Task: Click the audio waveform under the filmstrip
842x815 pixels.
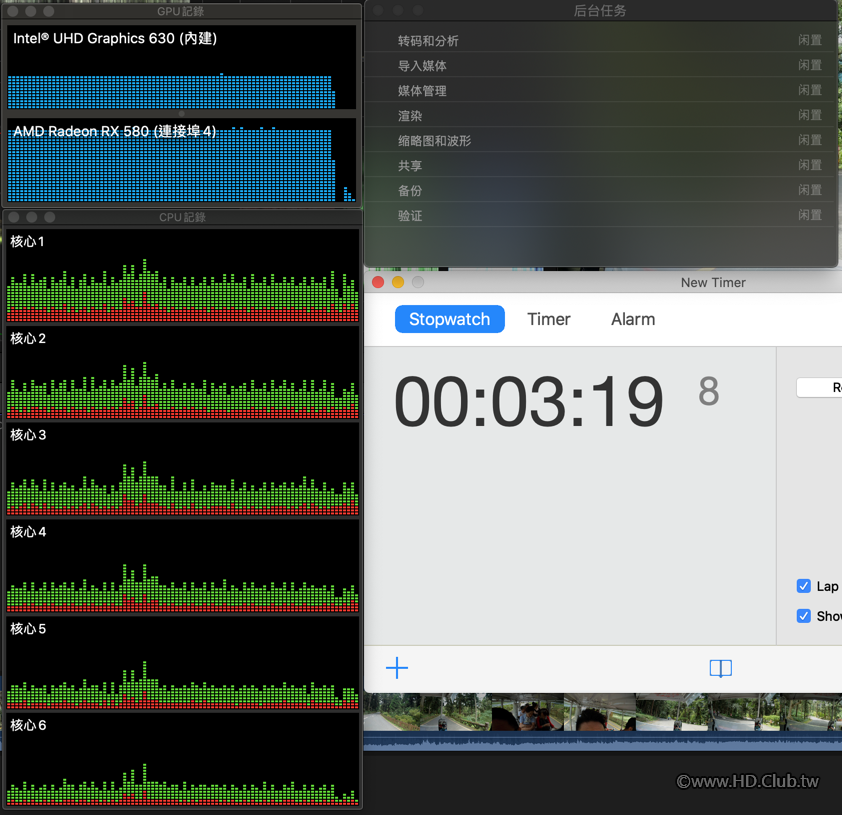Action: coord(603,741)
